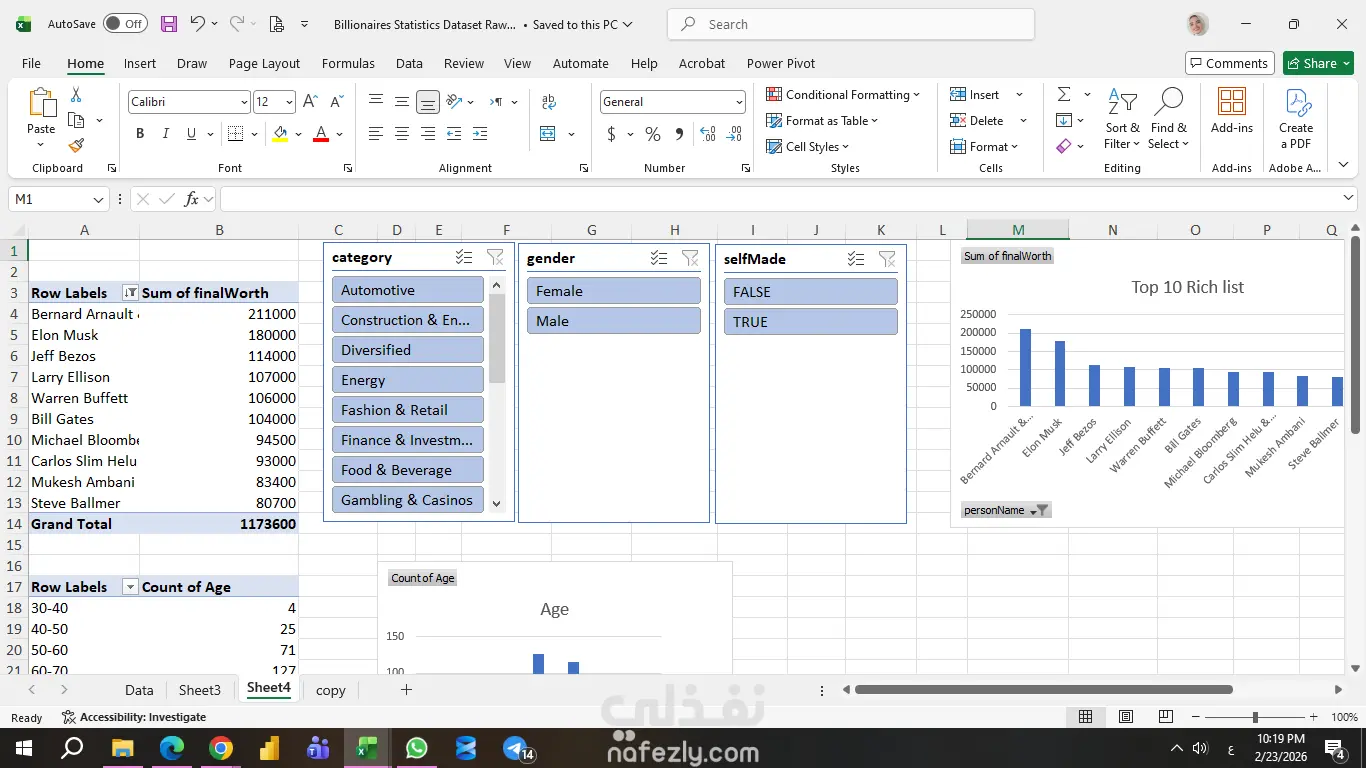
Task: Select the Energy category slicer button
Action: point(408,380)
